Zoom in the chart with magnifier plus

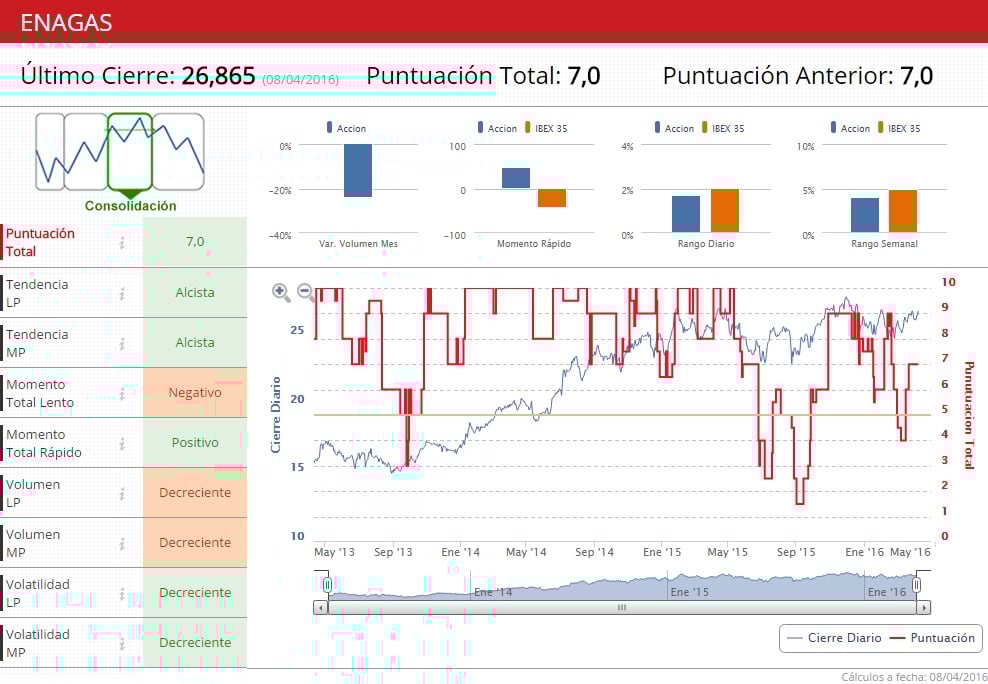point(281,293)
